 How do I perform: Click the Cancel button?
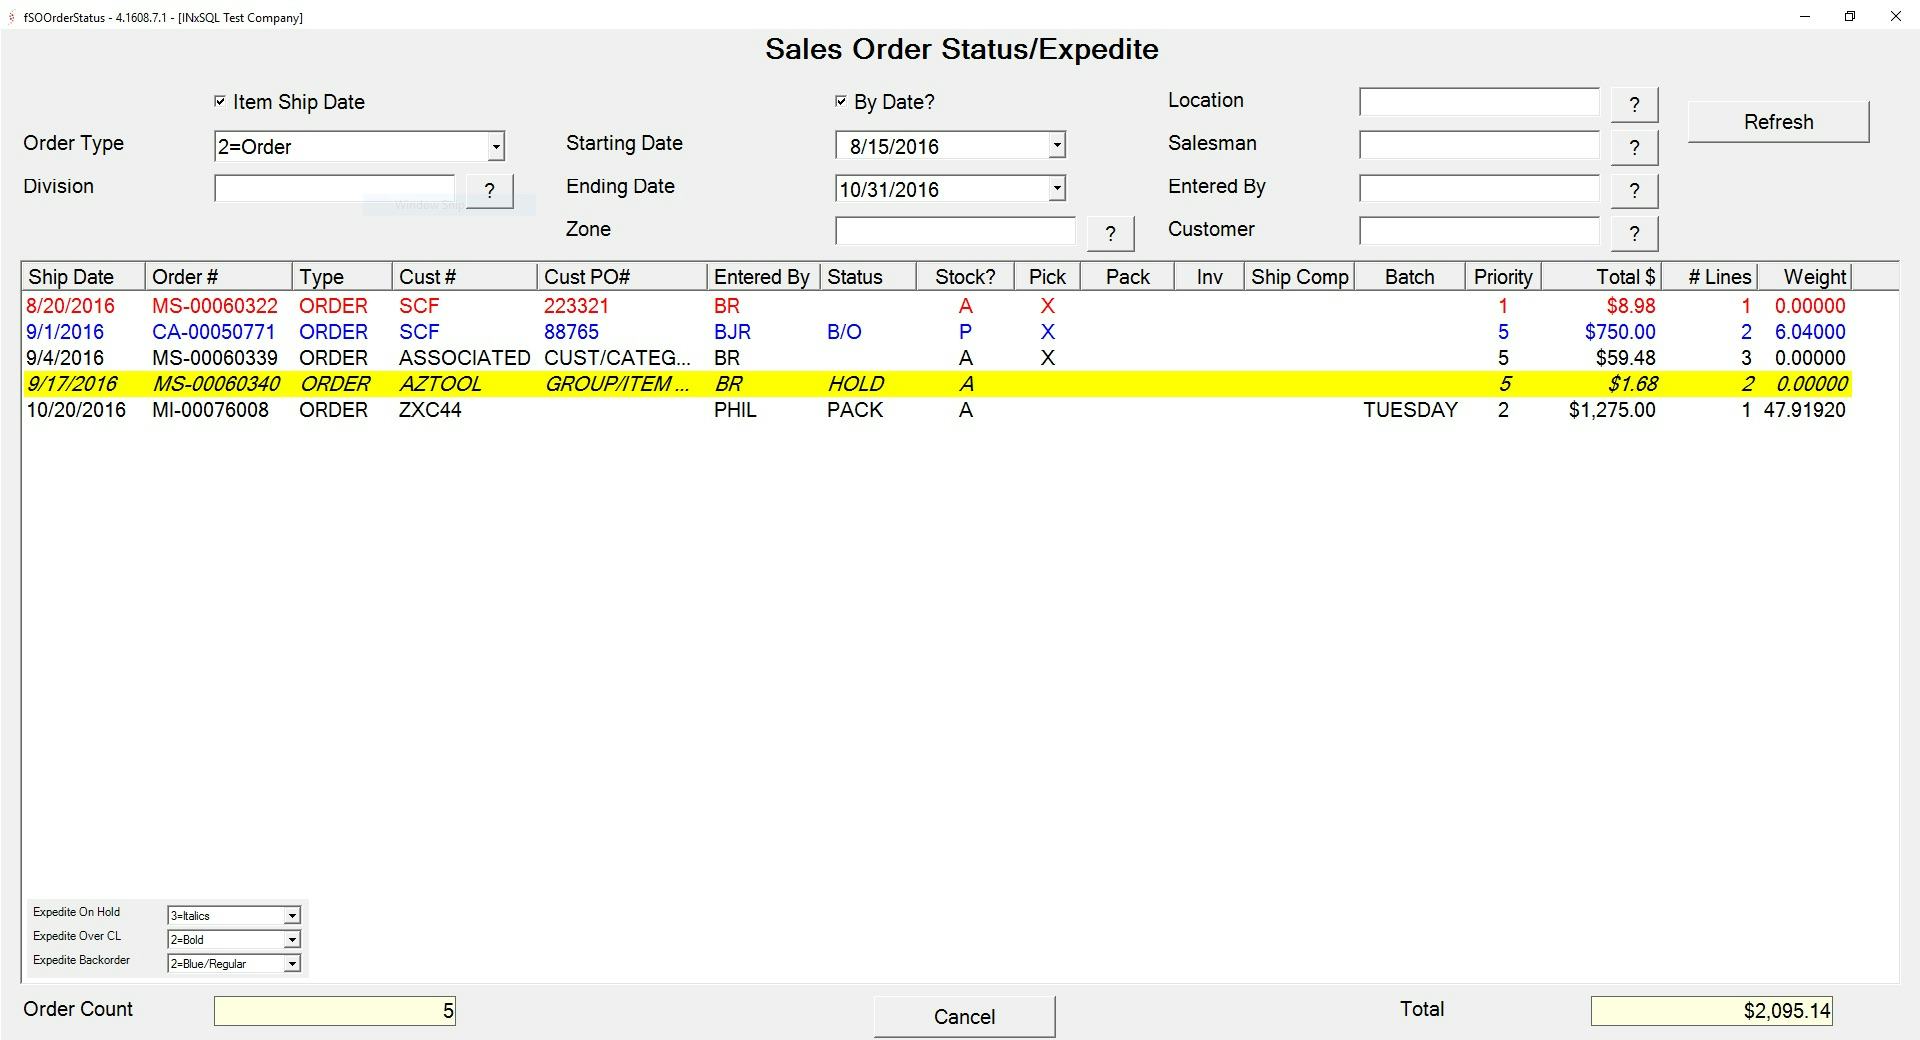(x=963, y=1016)
